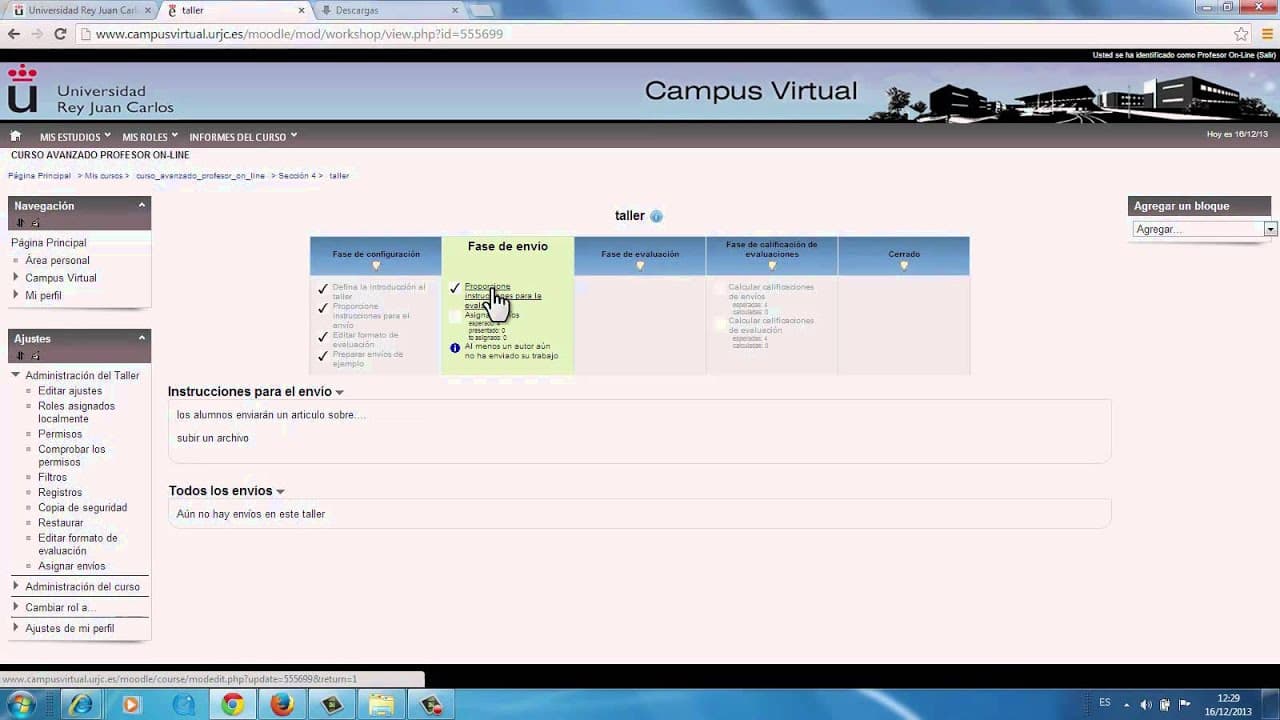Click volume speaker icon in system tray
This screenshot has width=1280, height=720.
pos(1146,704)
